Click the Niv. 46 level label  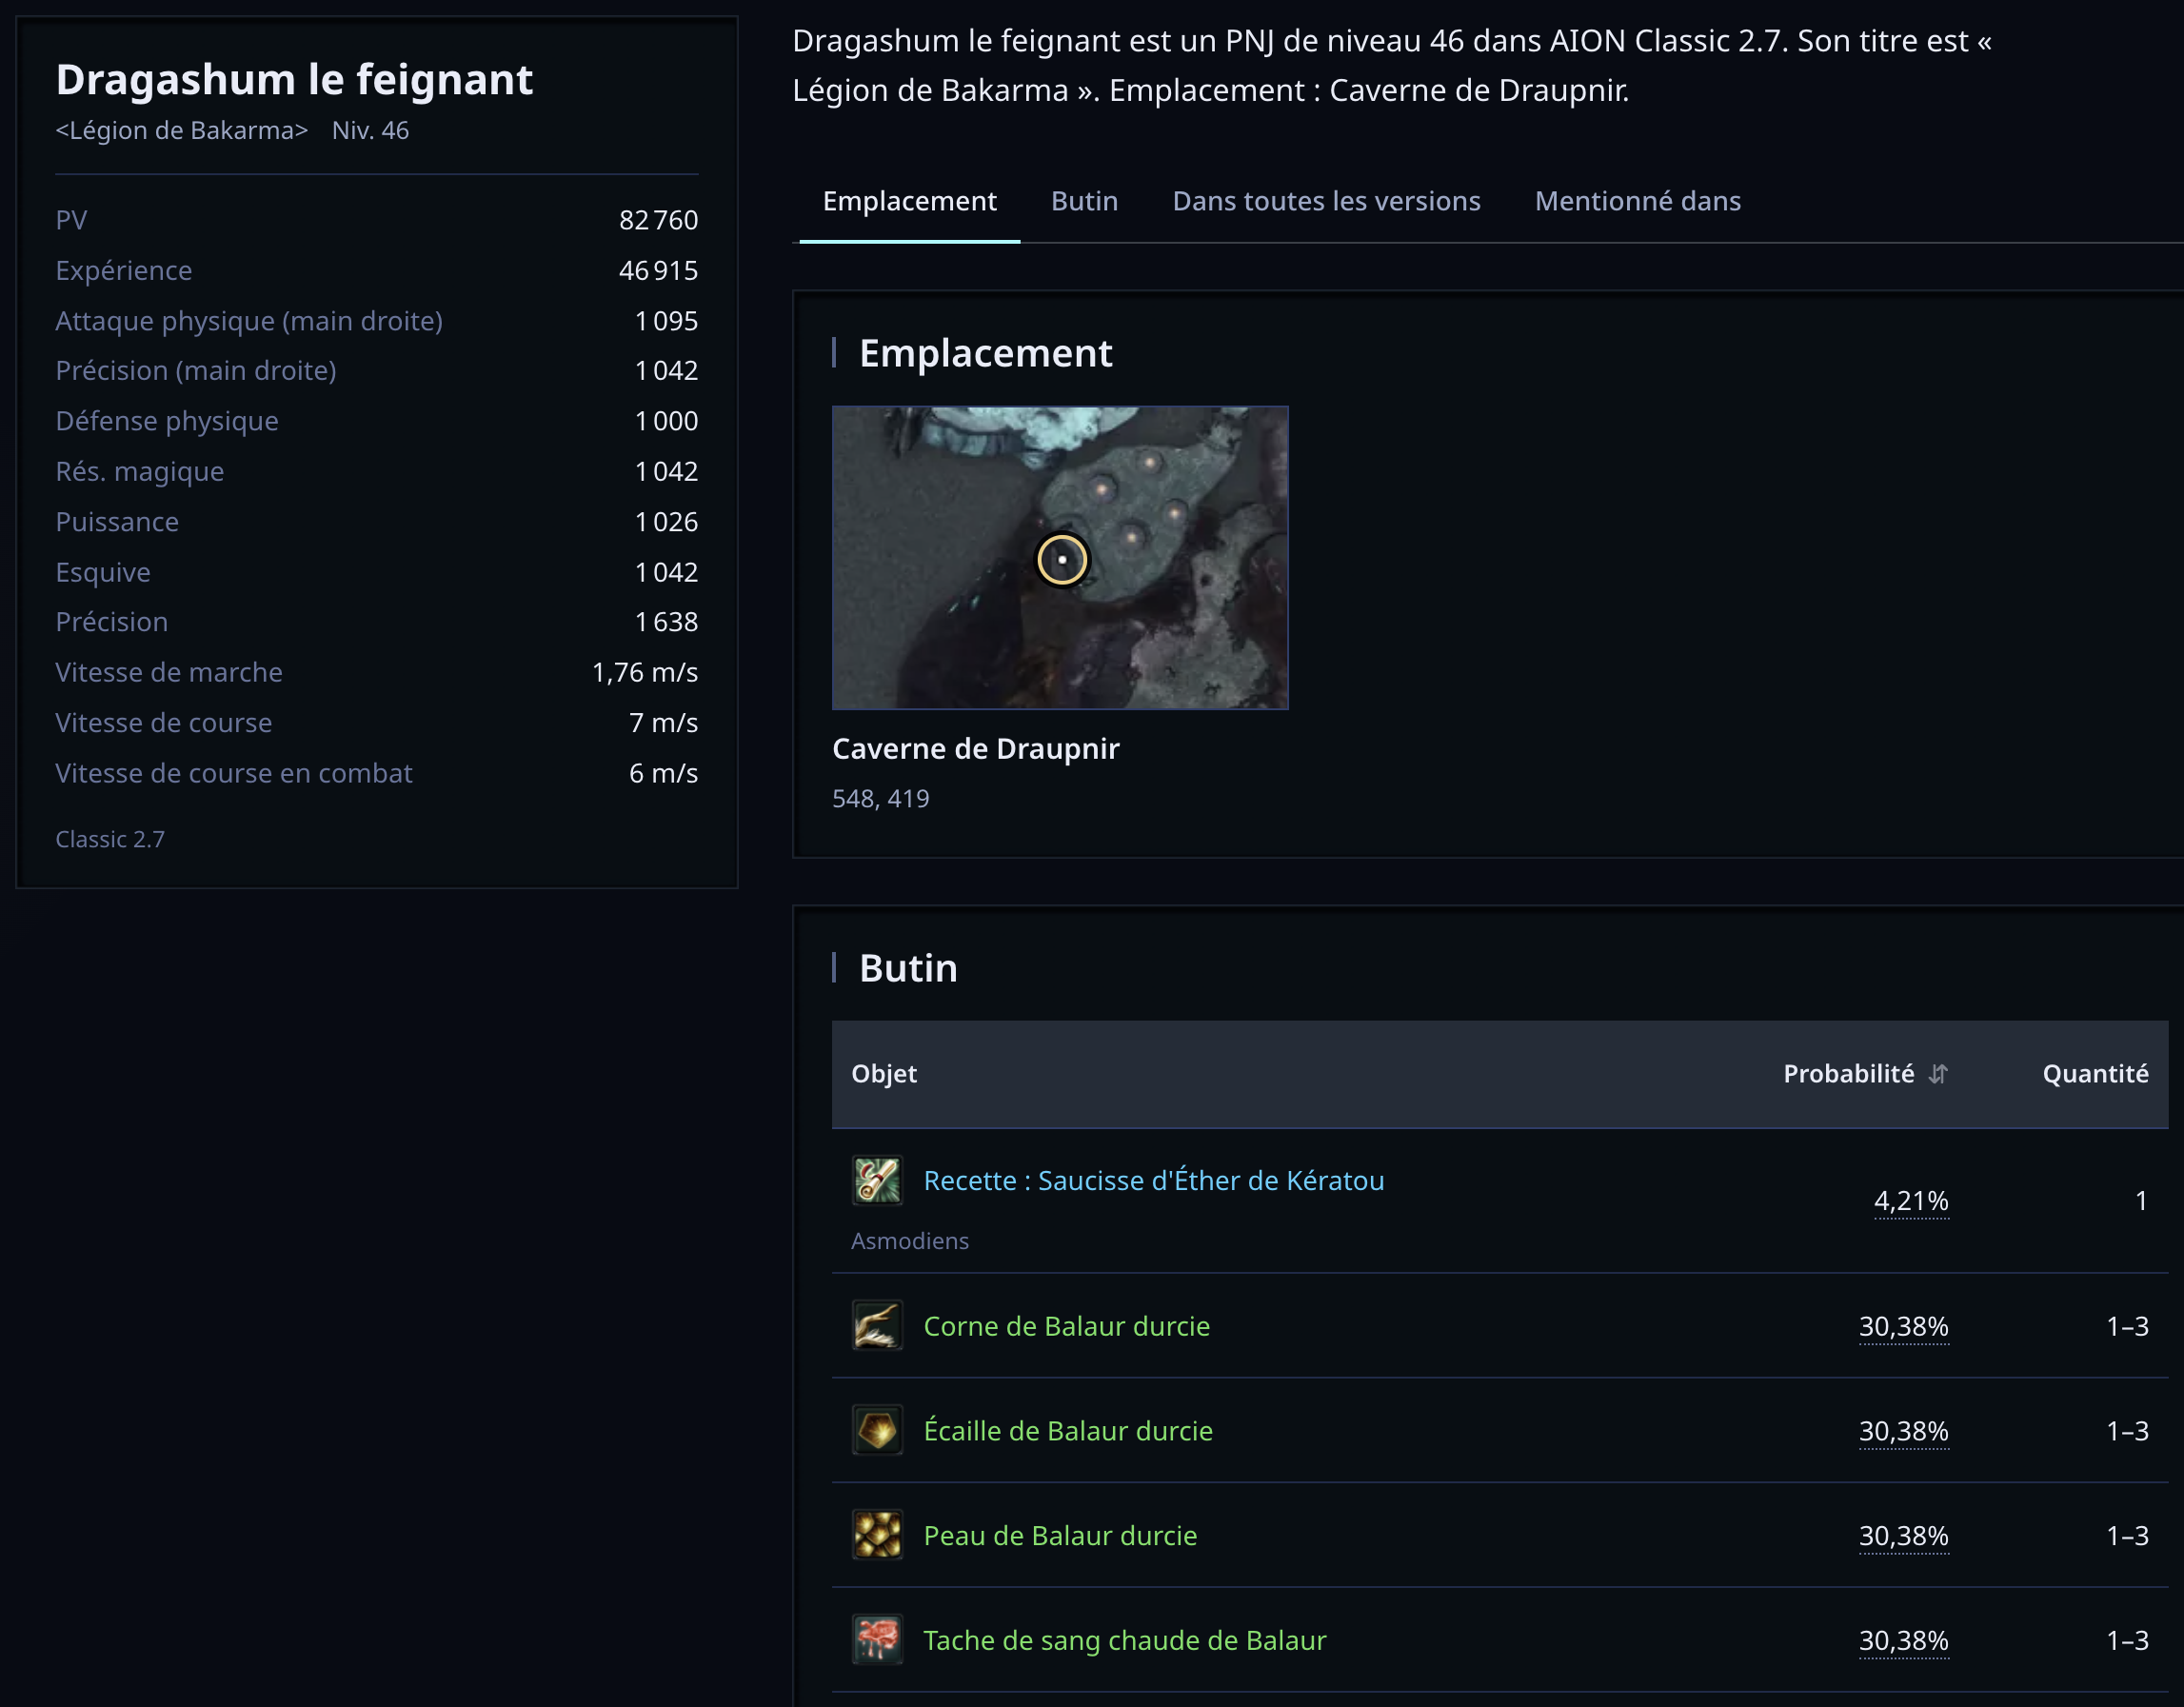pyautogui.click(x=370, y=130)
